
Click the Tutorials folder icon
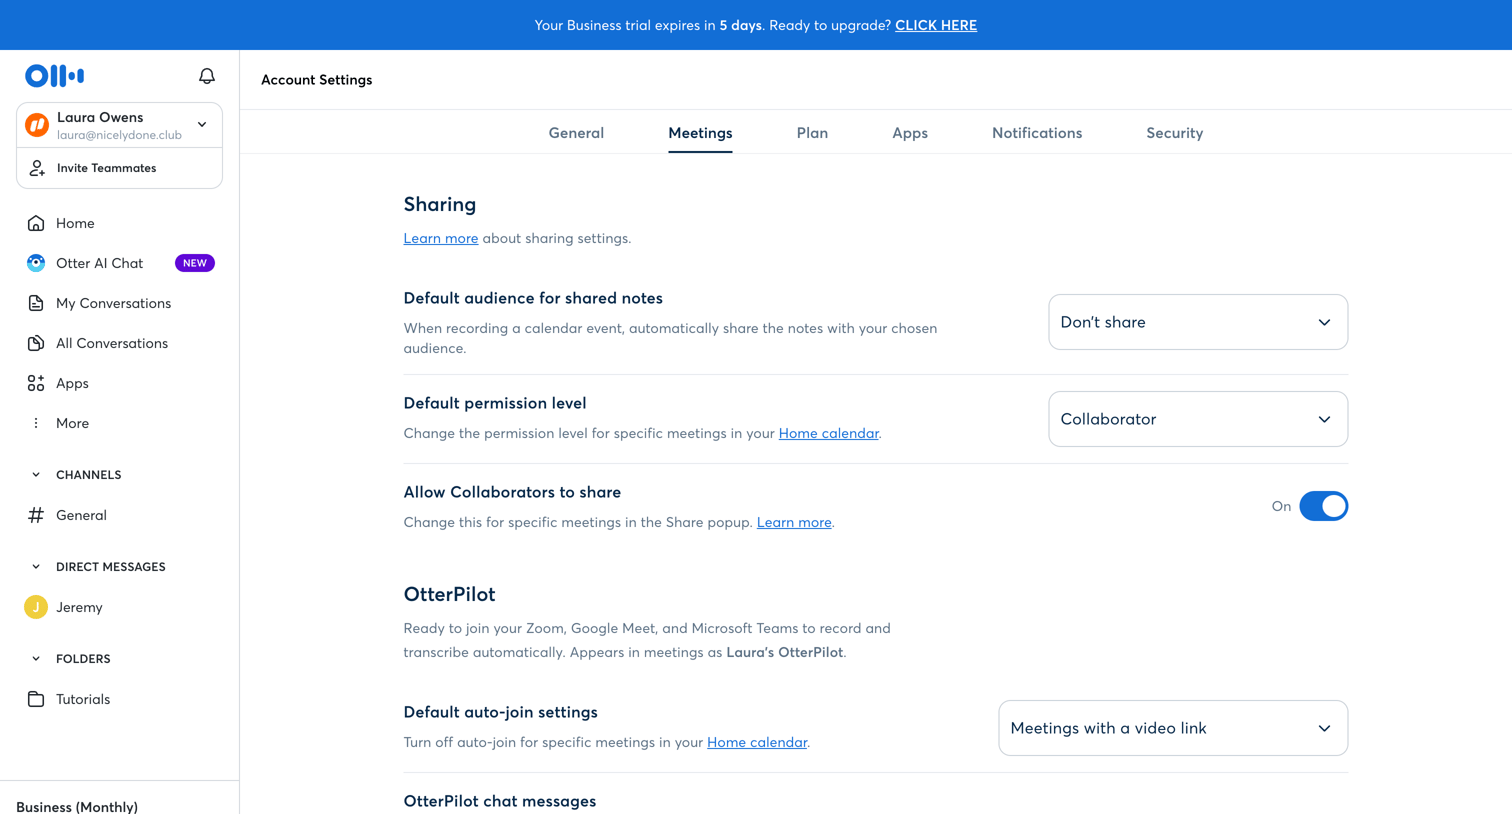tap(36, 699)
